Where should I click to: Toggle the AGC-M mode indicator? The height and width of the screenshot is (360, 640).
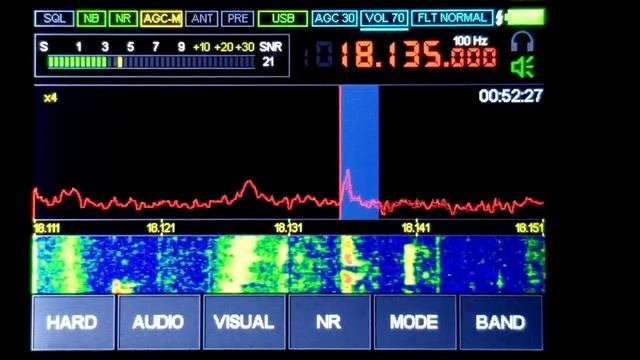coord(161,19)
